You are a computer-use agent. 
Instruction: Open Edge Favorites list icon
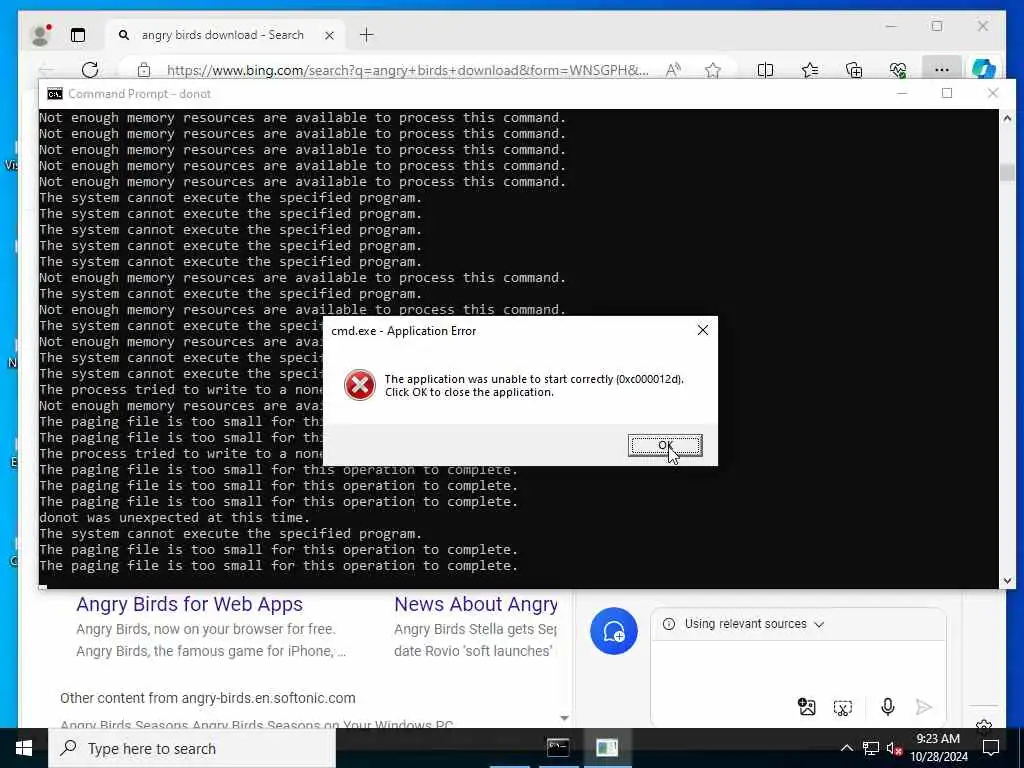click(x=810, y=70)
